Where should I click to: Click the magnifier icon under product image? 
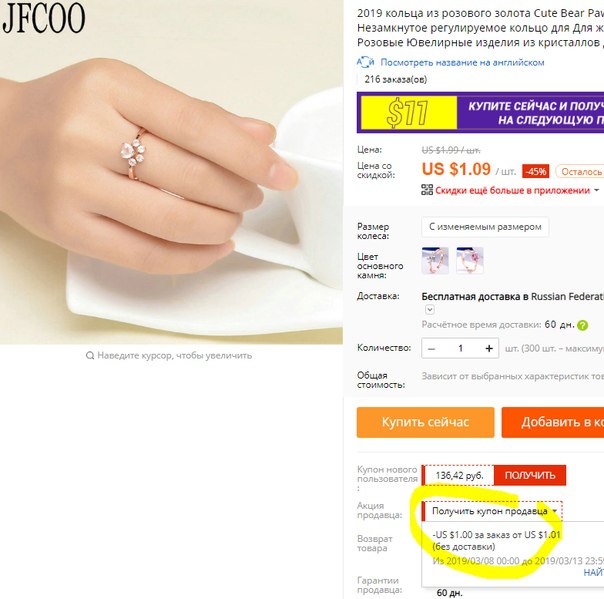[x=90, y=355]
